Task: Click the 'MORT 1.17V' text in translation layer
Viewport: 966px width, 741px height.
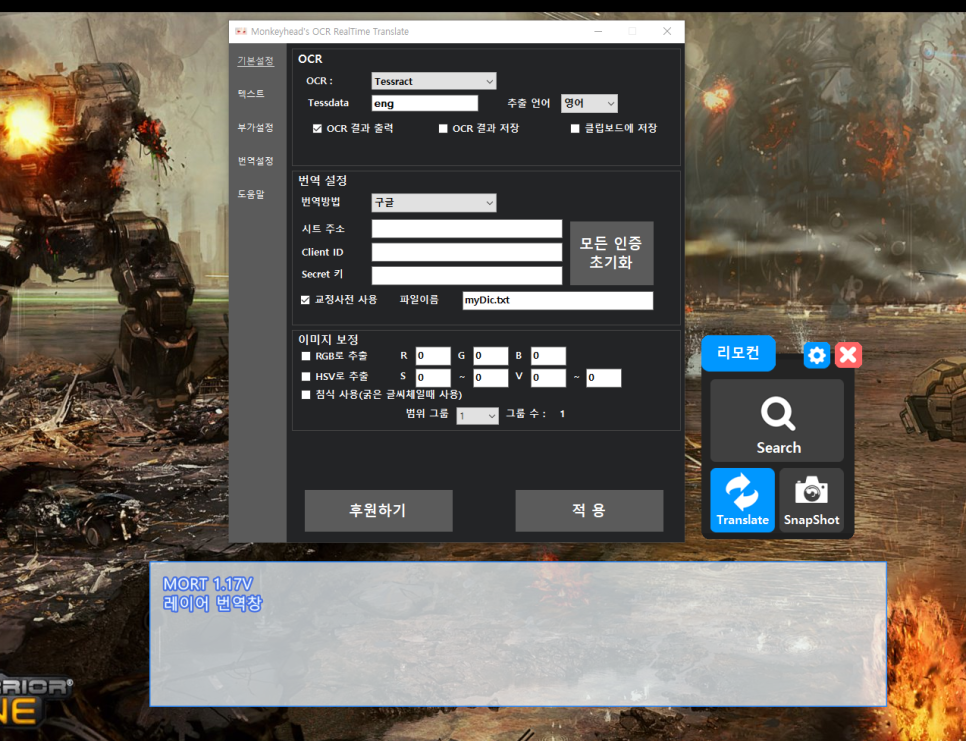Action: coord(208,584)
